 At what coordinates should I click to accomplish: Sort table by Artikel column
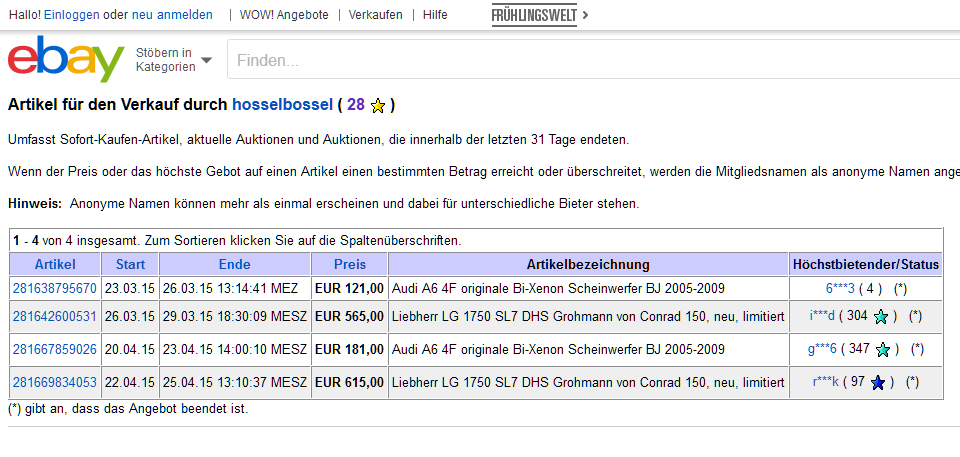coord(55,265)
